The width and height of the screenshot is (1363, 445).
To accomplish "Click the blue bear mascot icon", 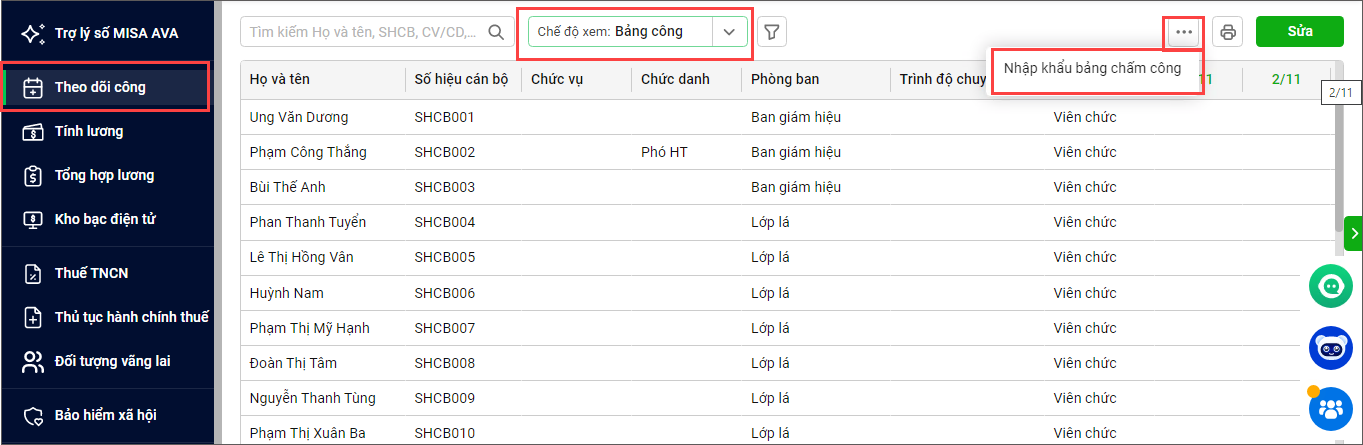I will tap(1330, 348).
